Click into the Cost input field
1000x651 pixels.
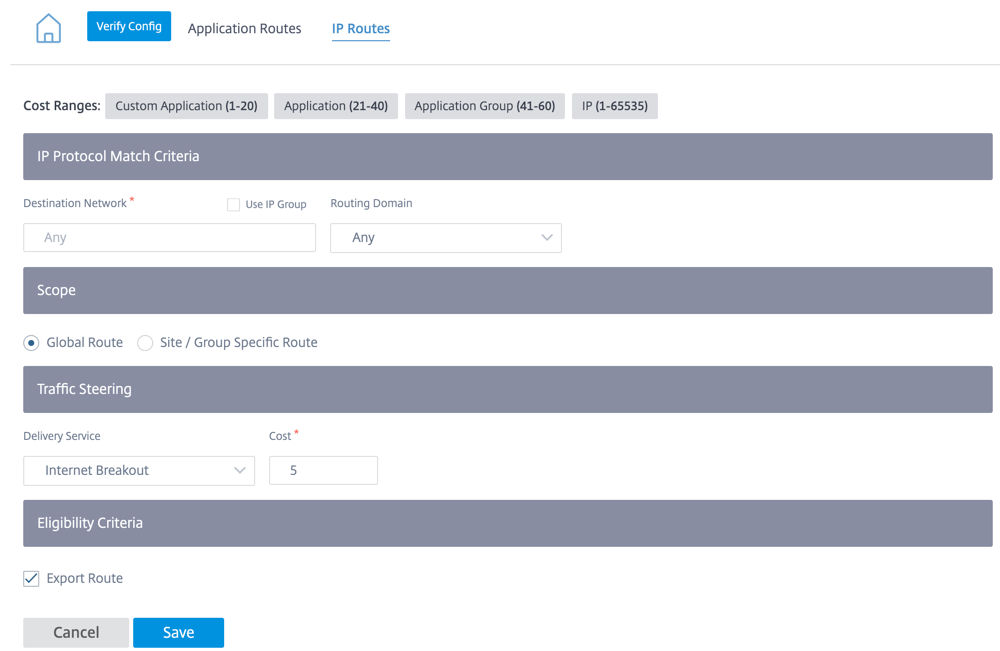(323, 471)
